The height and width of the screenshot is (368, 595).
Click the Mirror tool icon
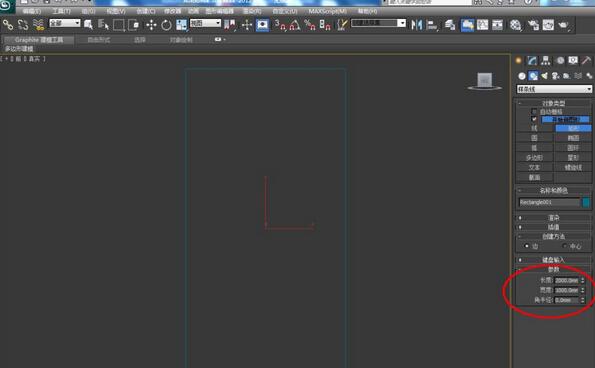(x=417, y=25)
